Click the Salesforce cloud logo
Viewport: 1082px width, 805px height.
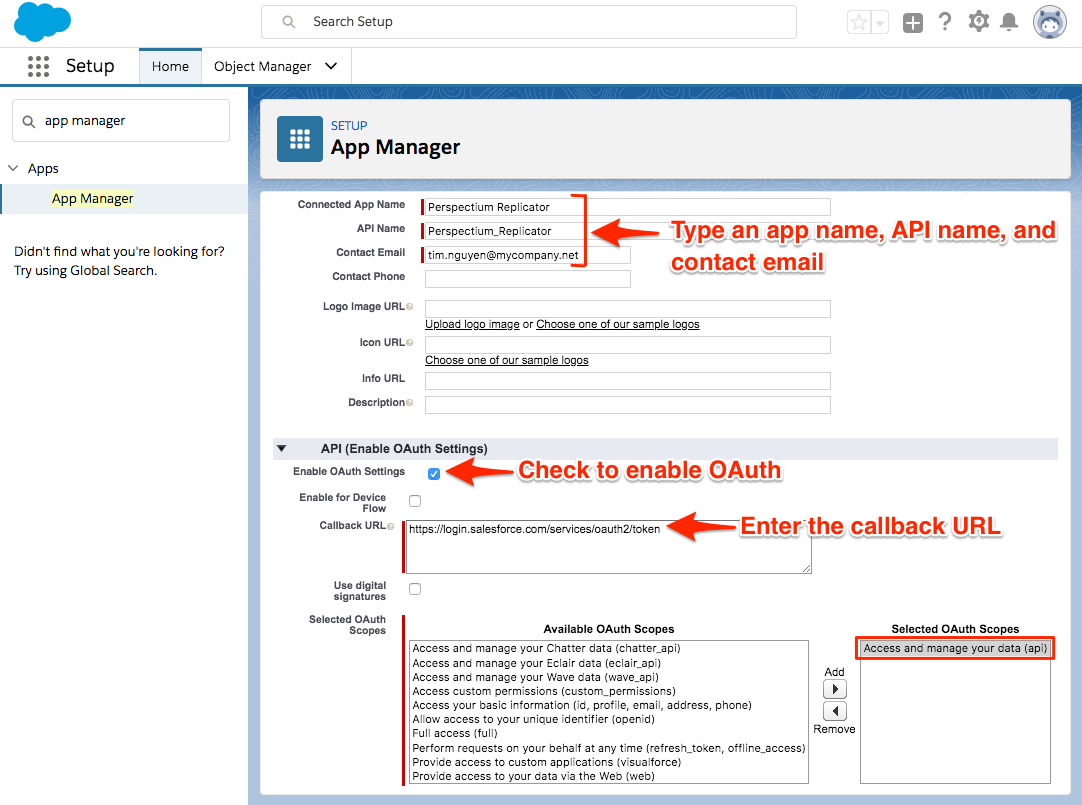(x=42, y=21)
